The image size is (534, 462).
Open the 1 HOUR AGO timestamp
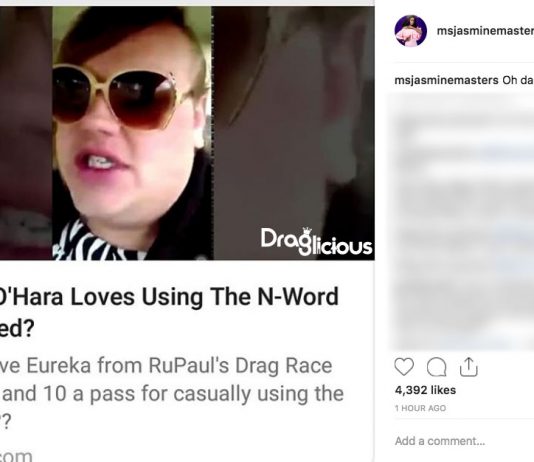(420, 408)
